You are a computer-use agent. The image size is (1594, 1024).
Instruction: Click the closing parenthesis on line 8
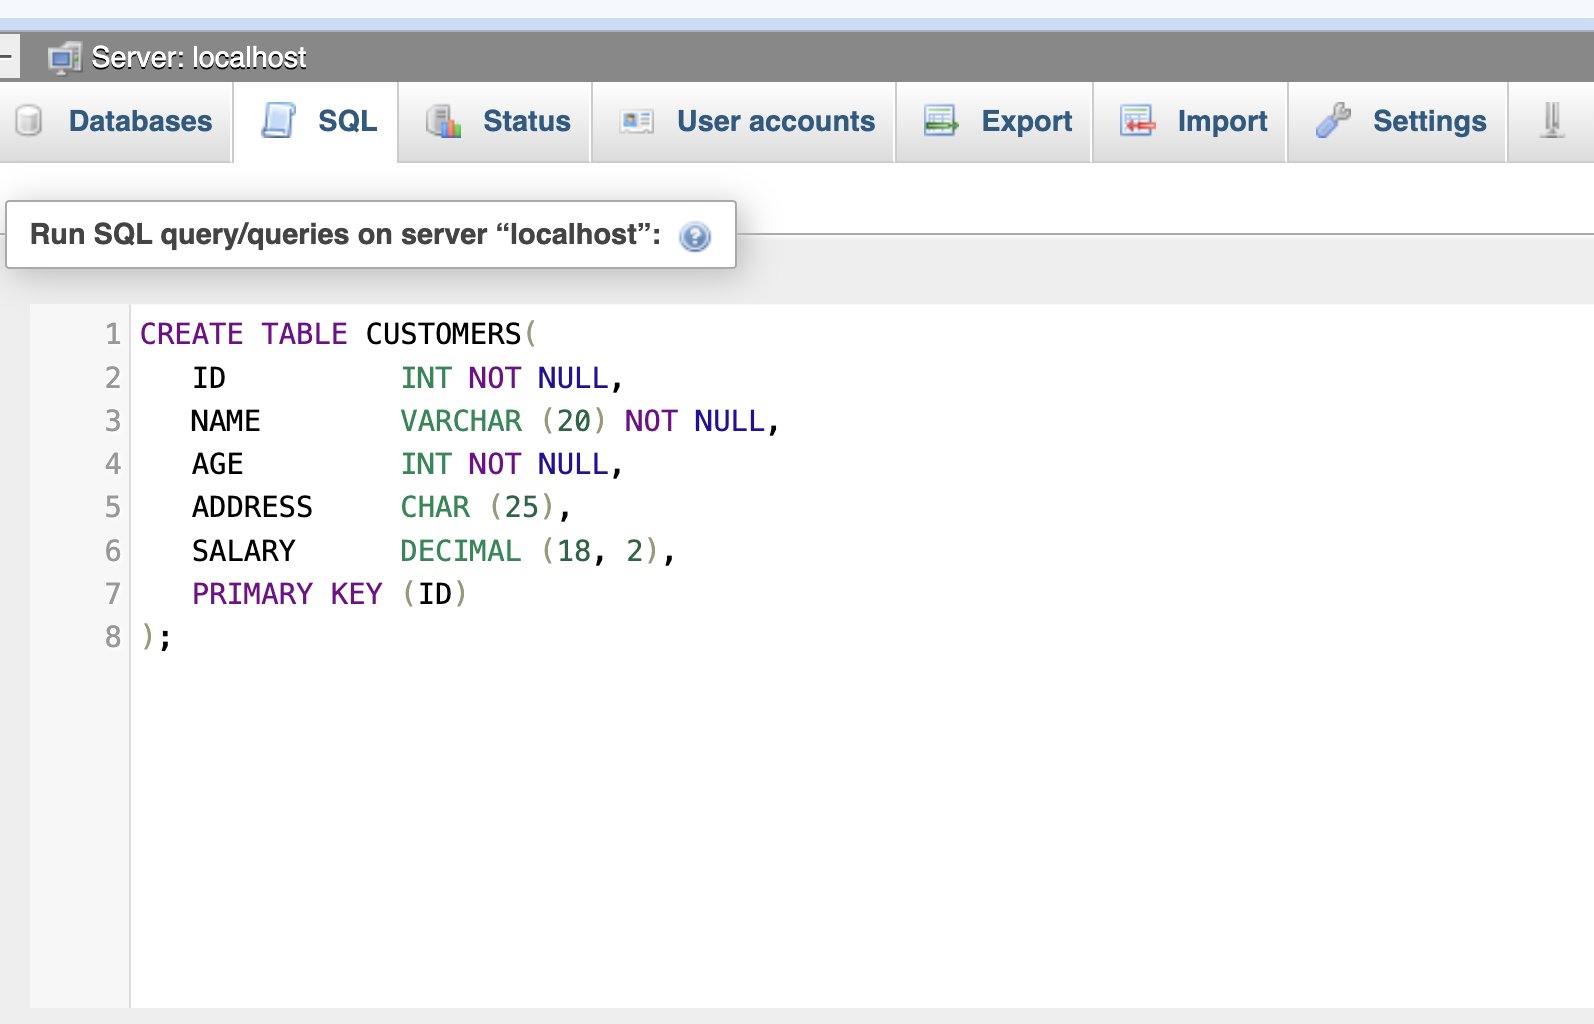tap(148, 637)
